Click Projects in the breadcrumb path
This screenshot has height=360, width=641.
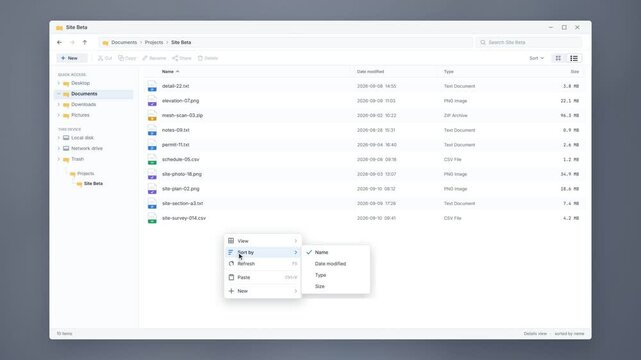pos(154,42)
